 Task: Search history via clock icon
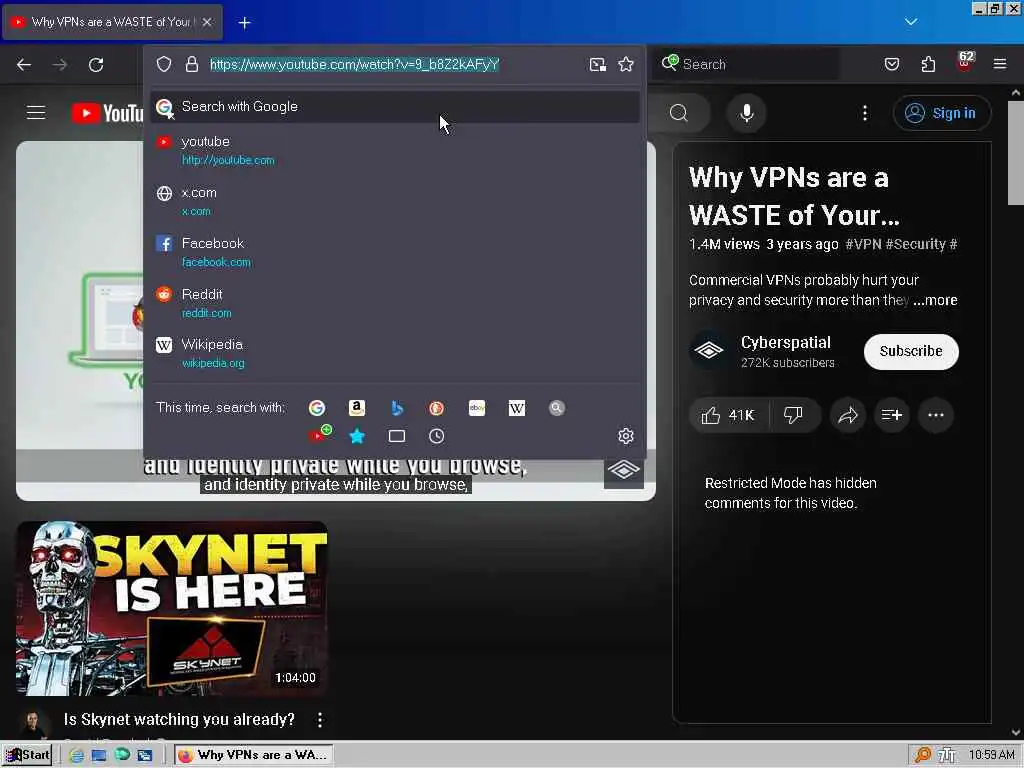[x=437, y=436]
